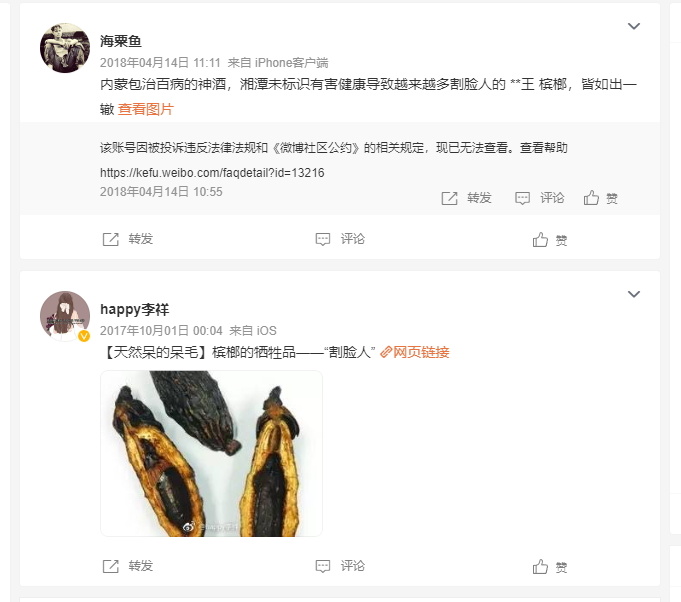Image resolution: width=681 pixels, height=602 pixels.
Task: Like 海栗鱼's post with thumbs-up icon
Action: [540, 239]
